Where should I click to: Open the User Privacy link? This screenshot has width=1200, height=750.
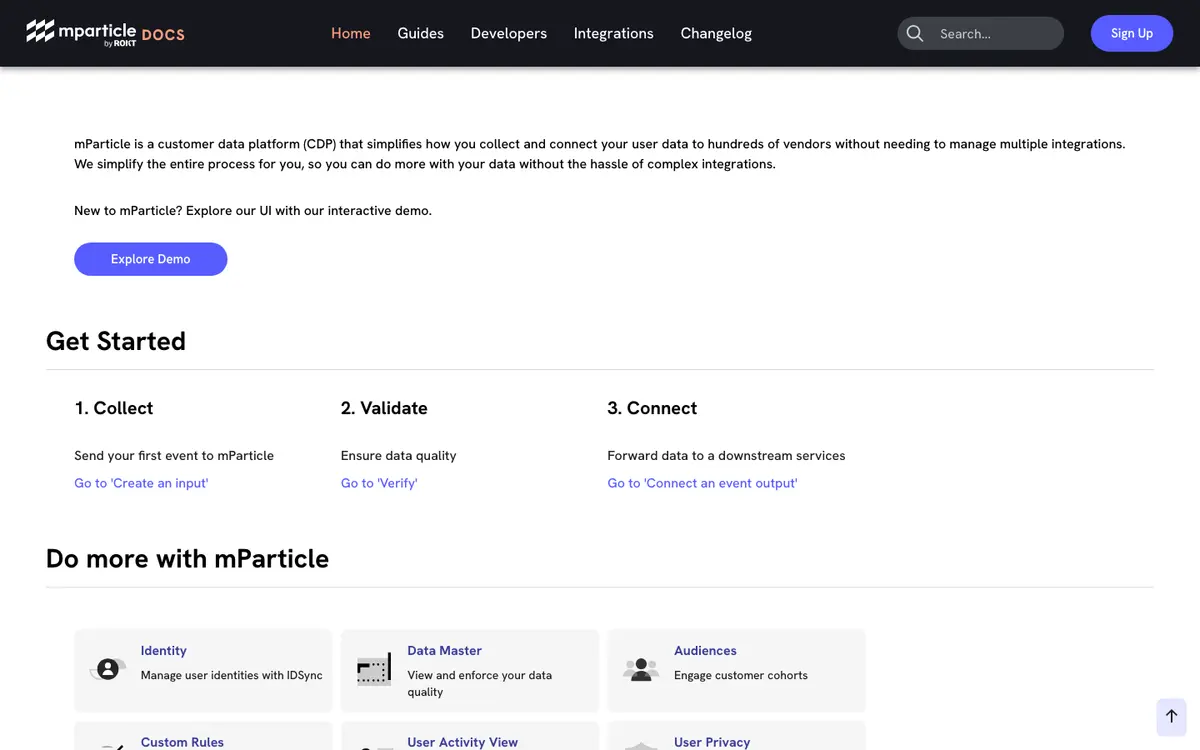tap(712, 742)
